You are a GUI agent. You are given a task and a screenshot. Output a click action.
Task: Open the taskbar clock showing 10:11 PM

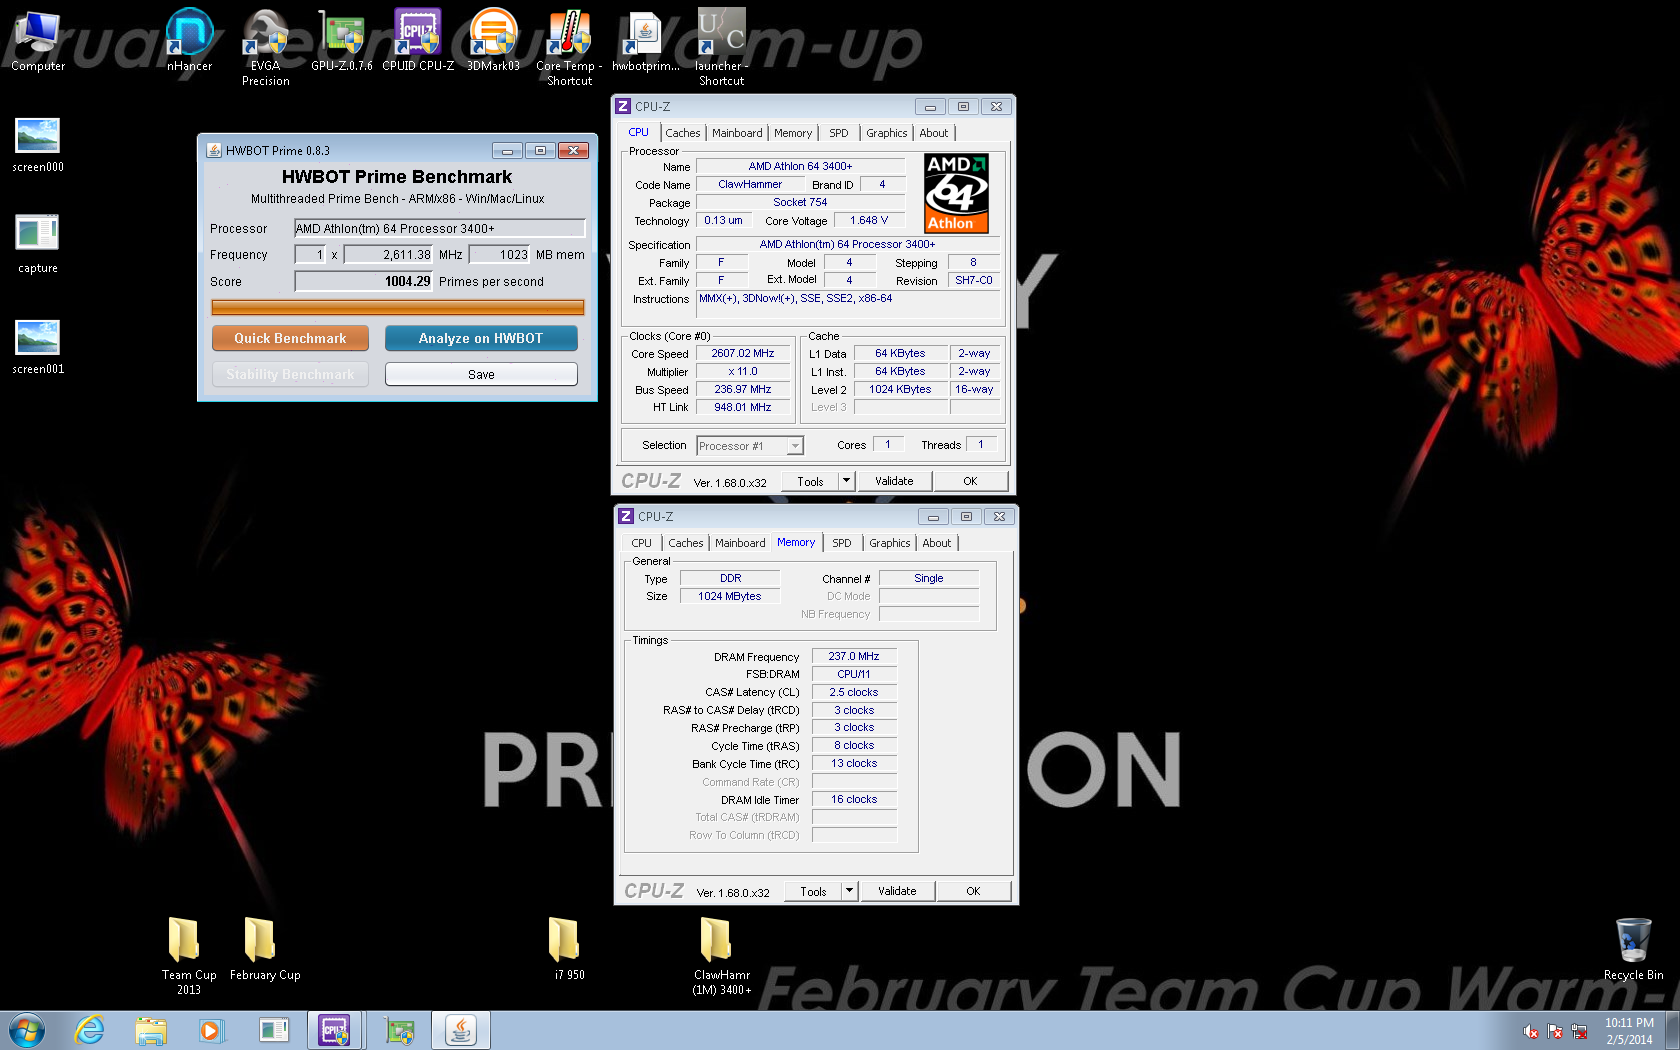pos(1629,1031)
